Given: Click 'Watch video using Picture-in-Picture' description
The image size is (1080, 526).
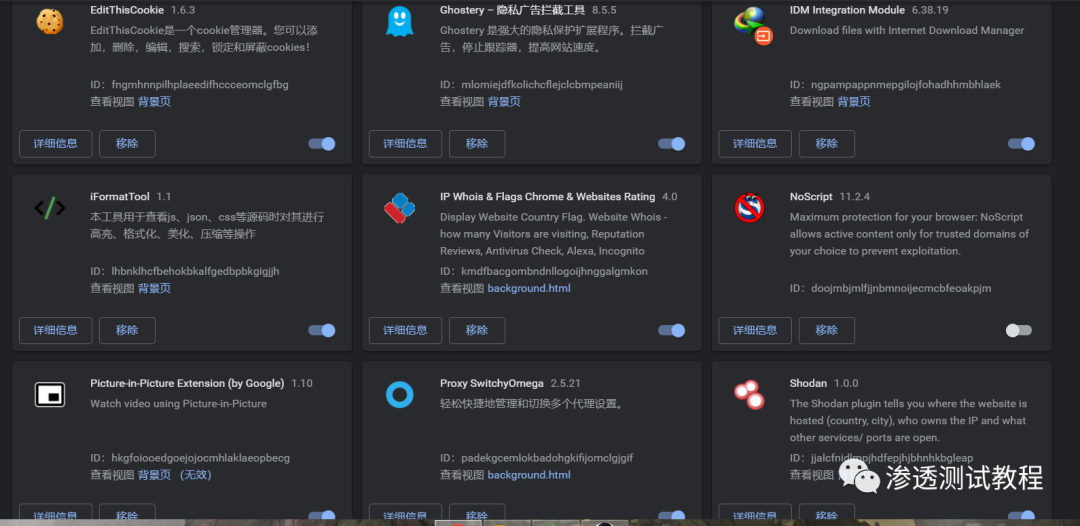Looking at the screenshot, I should (178, 403).
